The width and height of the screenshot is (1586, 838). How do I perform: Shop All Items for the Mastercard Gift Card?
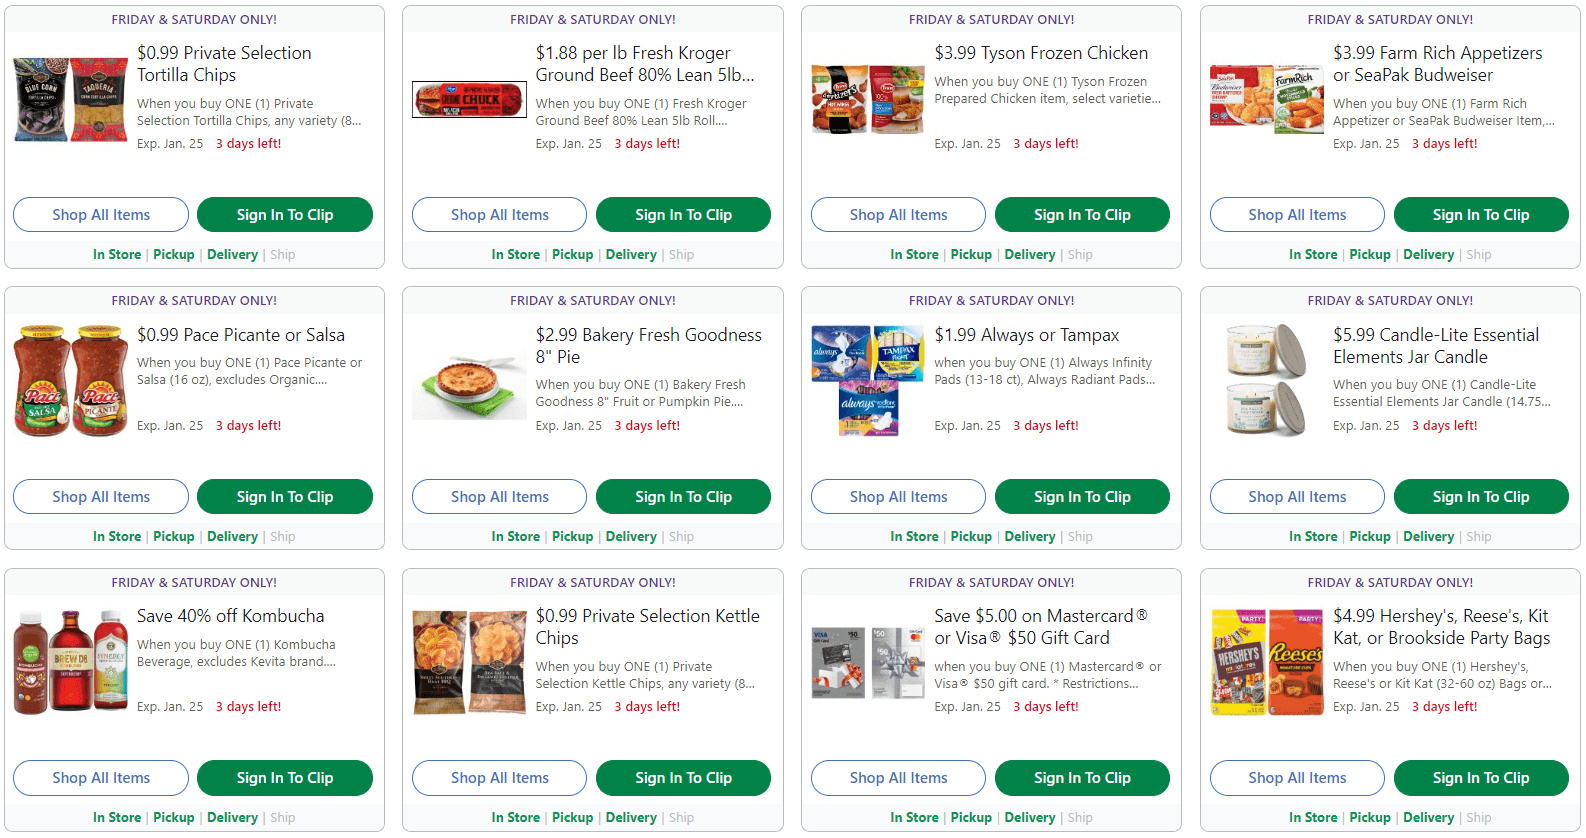pyautogui.click(x=897, y=777)
